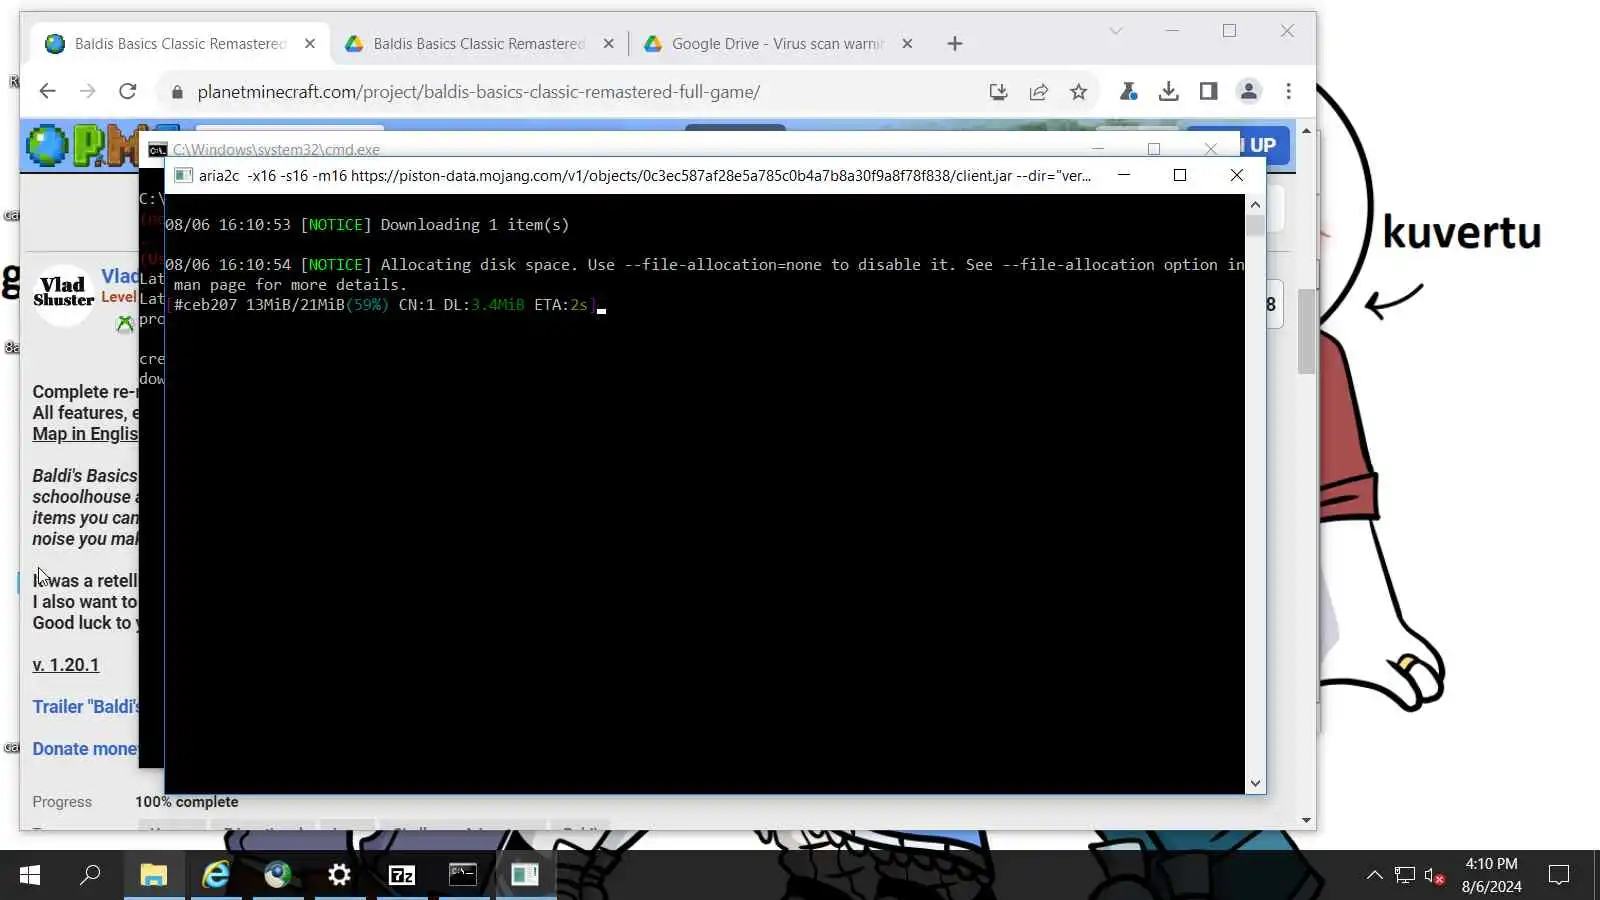View site information via the lock icon
This screenshot has height=900, width=1600.
[x=177, y=92]
